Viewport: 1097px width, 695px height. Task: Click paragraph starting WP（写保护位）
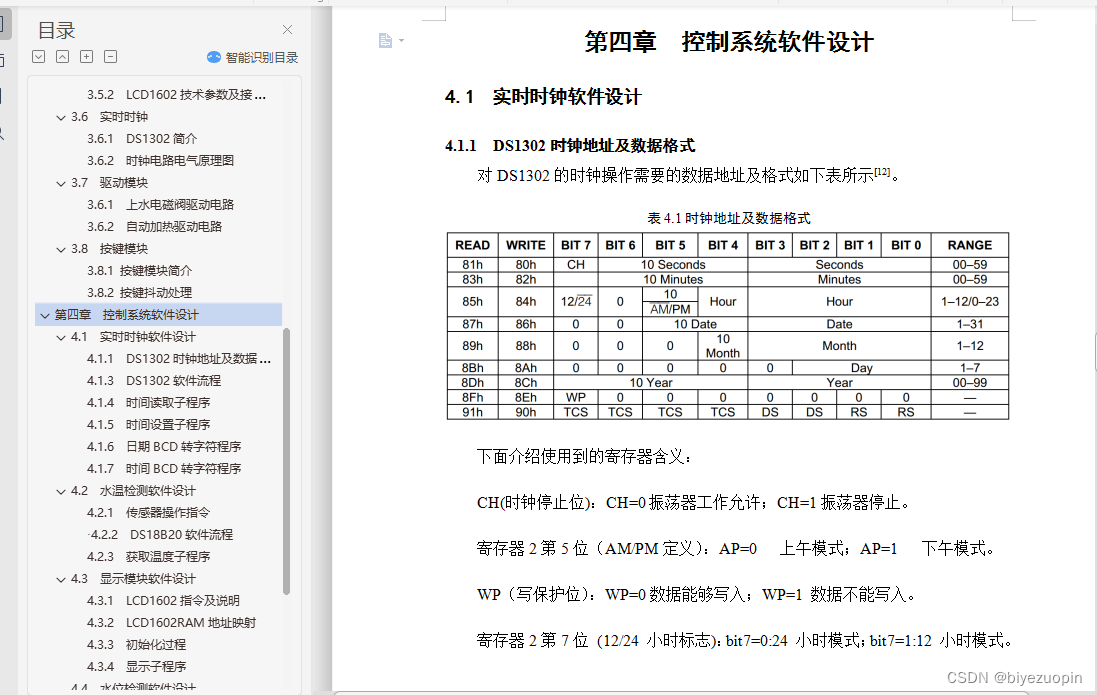[696, 594]
